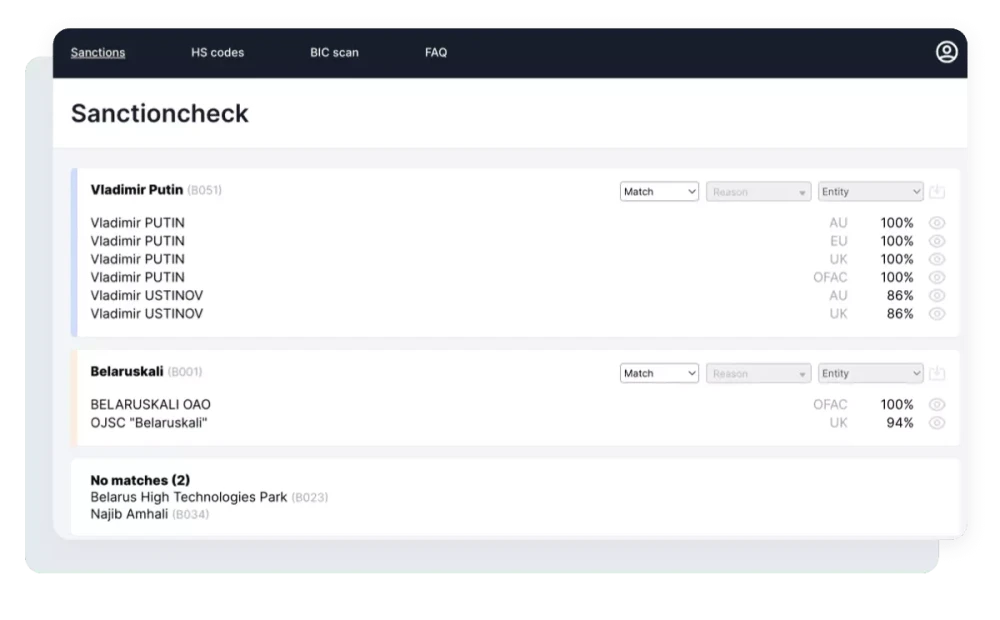Go to the FAQ page
Viewport: 1000px width, 620px height.
point(436,53)
